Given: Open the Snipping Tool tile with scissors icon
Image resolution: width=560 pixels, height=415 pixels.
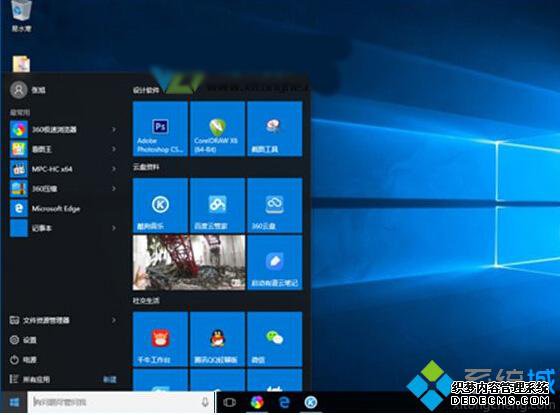Looking at the screenshot, I should (x=275, y=129).
